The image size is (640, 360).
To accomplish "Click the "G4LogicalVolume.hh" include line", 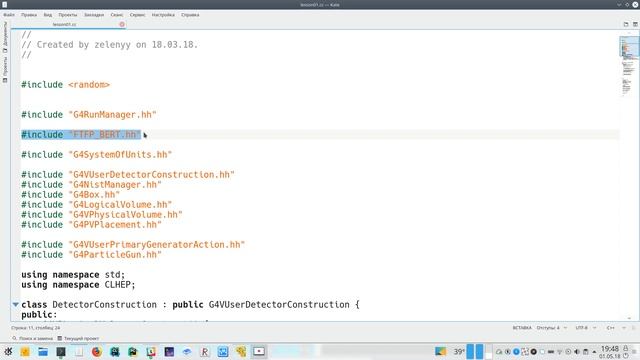I will [x=97, y=204].
